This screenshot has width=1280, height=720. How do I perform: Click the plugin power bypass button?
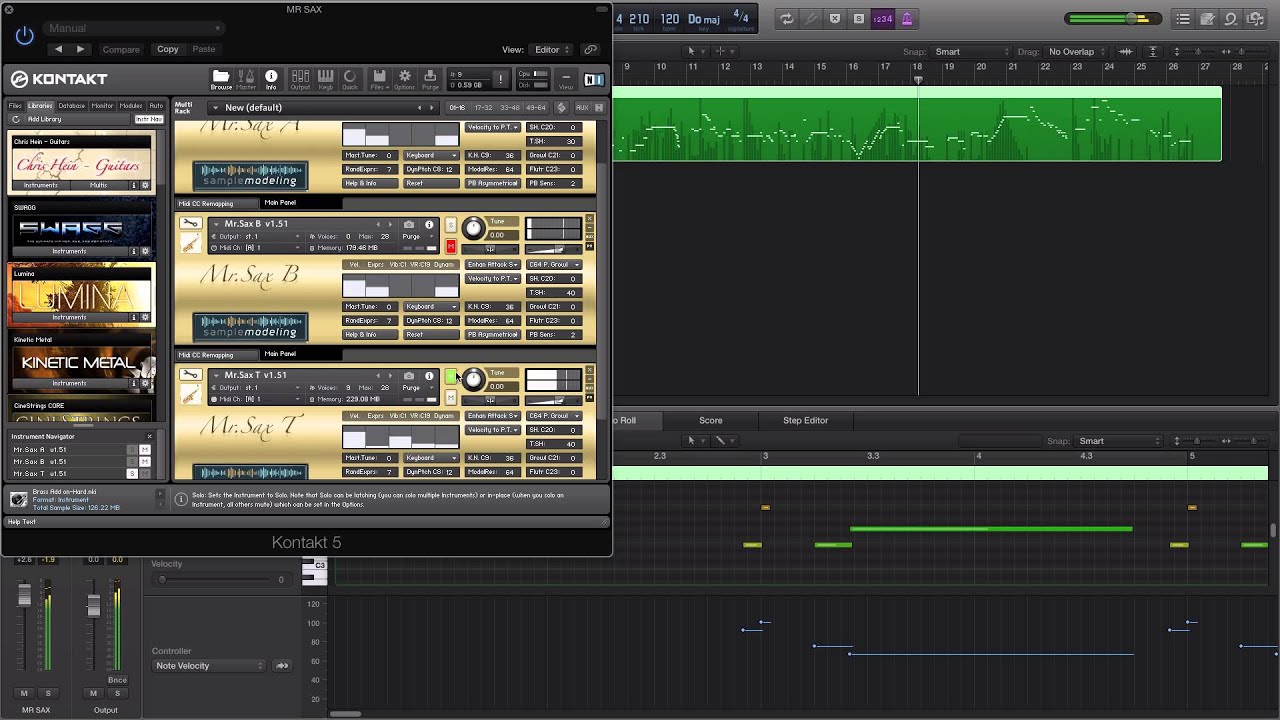click(25, 36)
